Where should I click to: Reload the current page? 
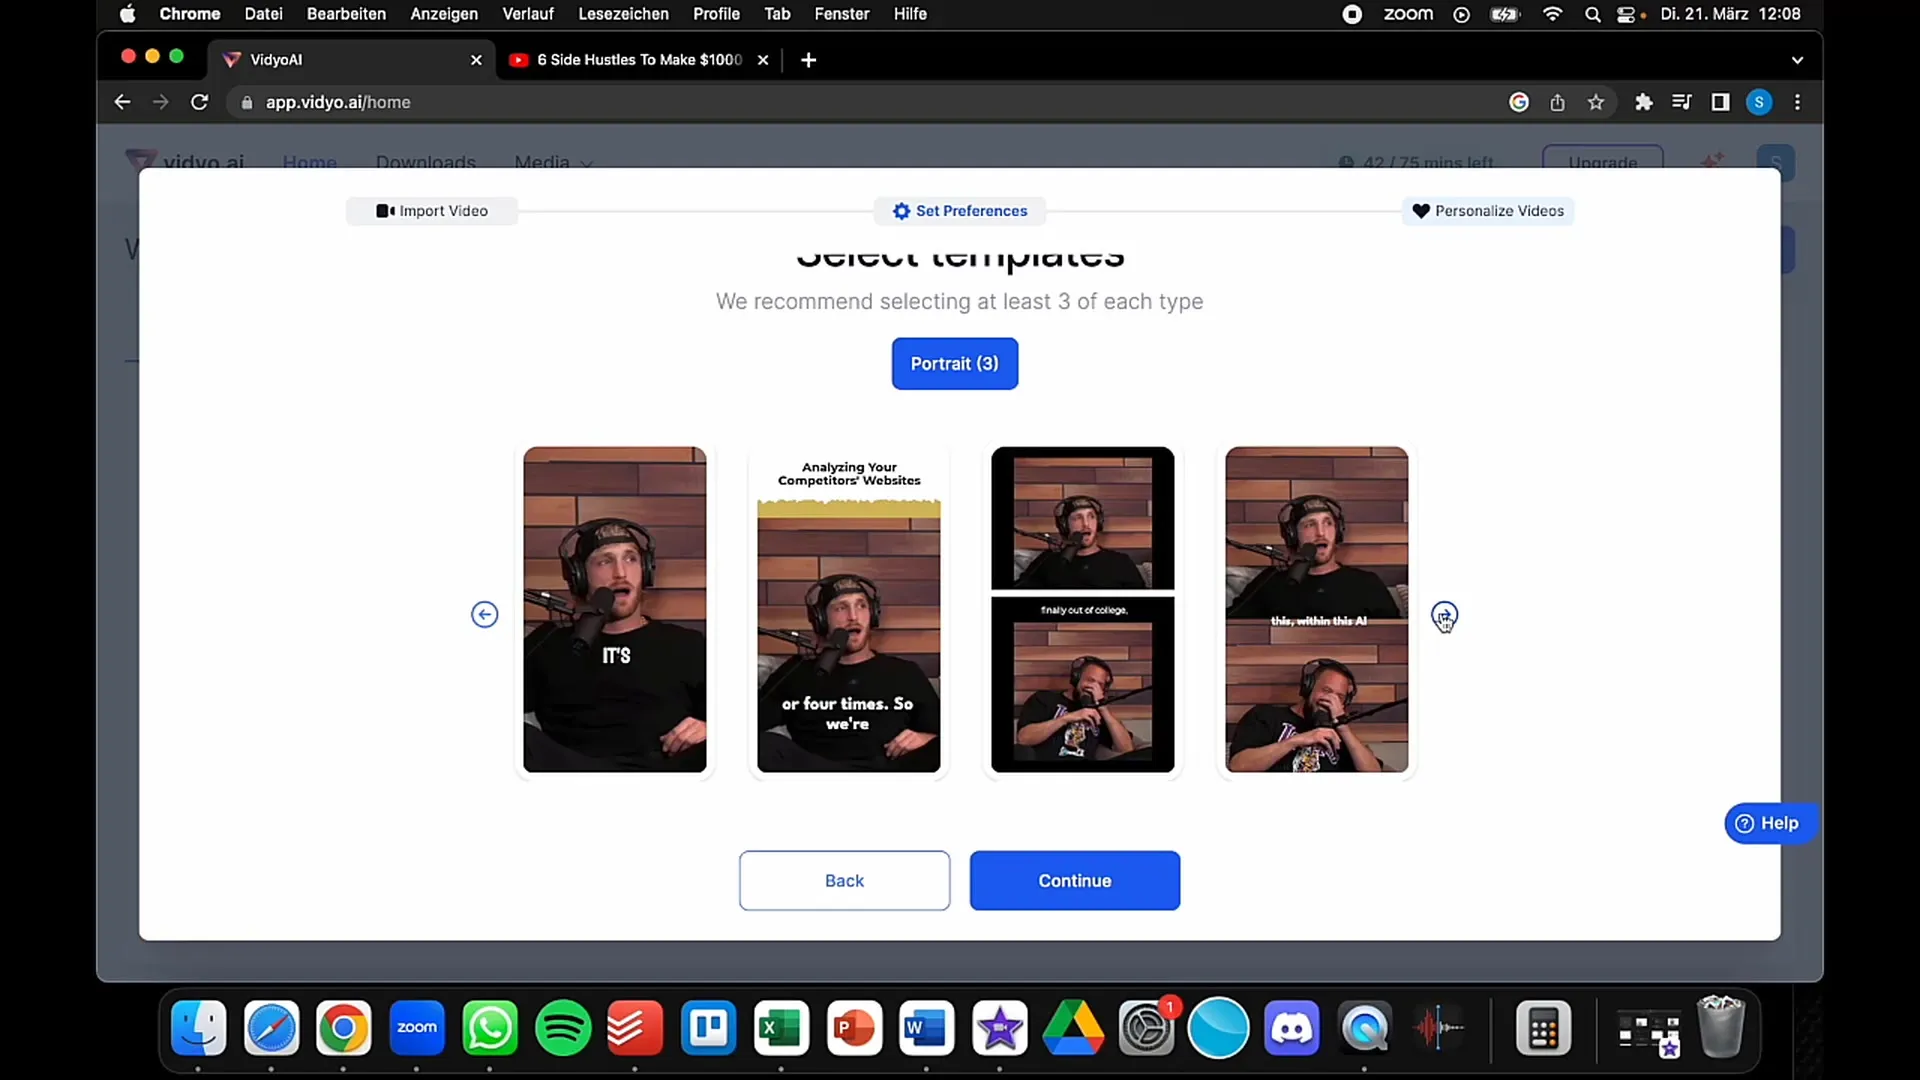(199, 102)
